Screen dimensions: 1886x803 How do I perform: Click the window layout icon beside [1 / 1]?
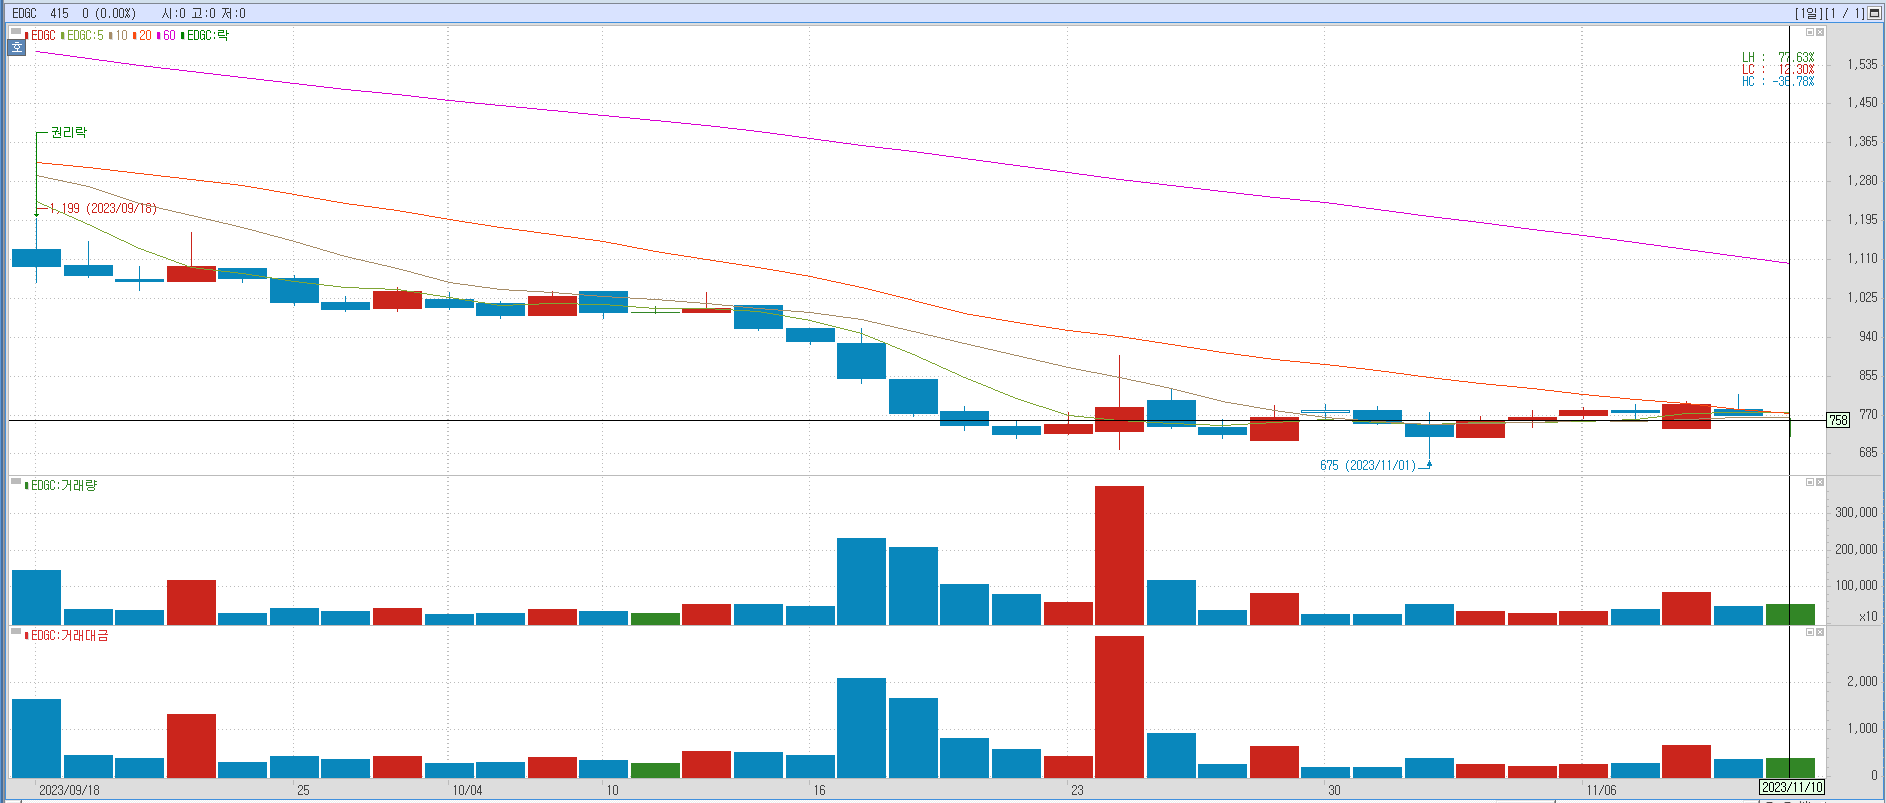coord(1874,13)
